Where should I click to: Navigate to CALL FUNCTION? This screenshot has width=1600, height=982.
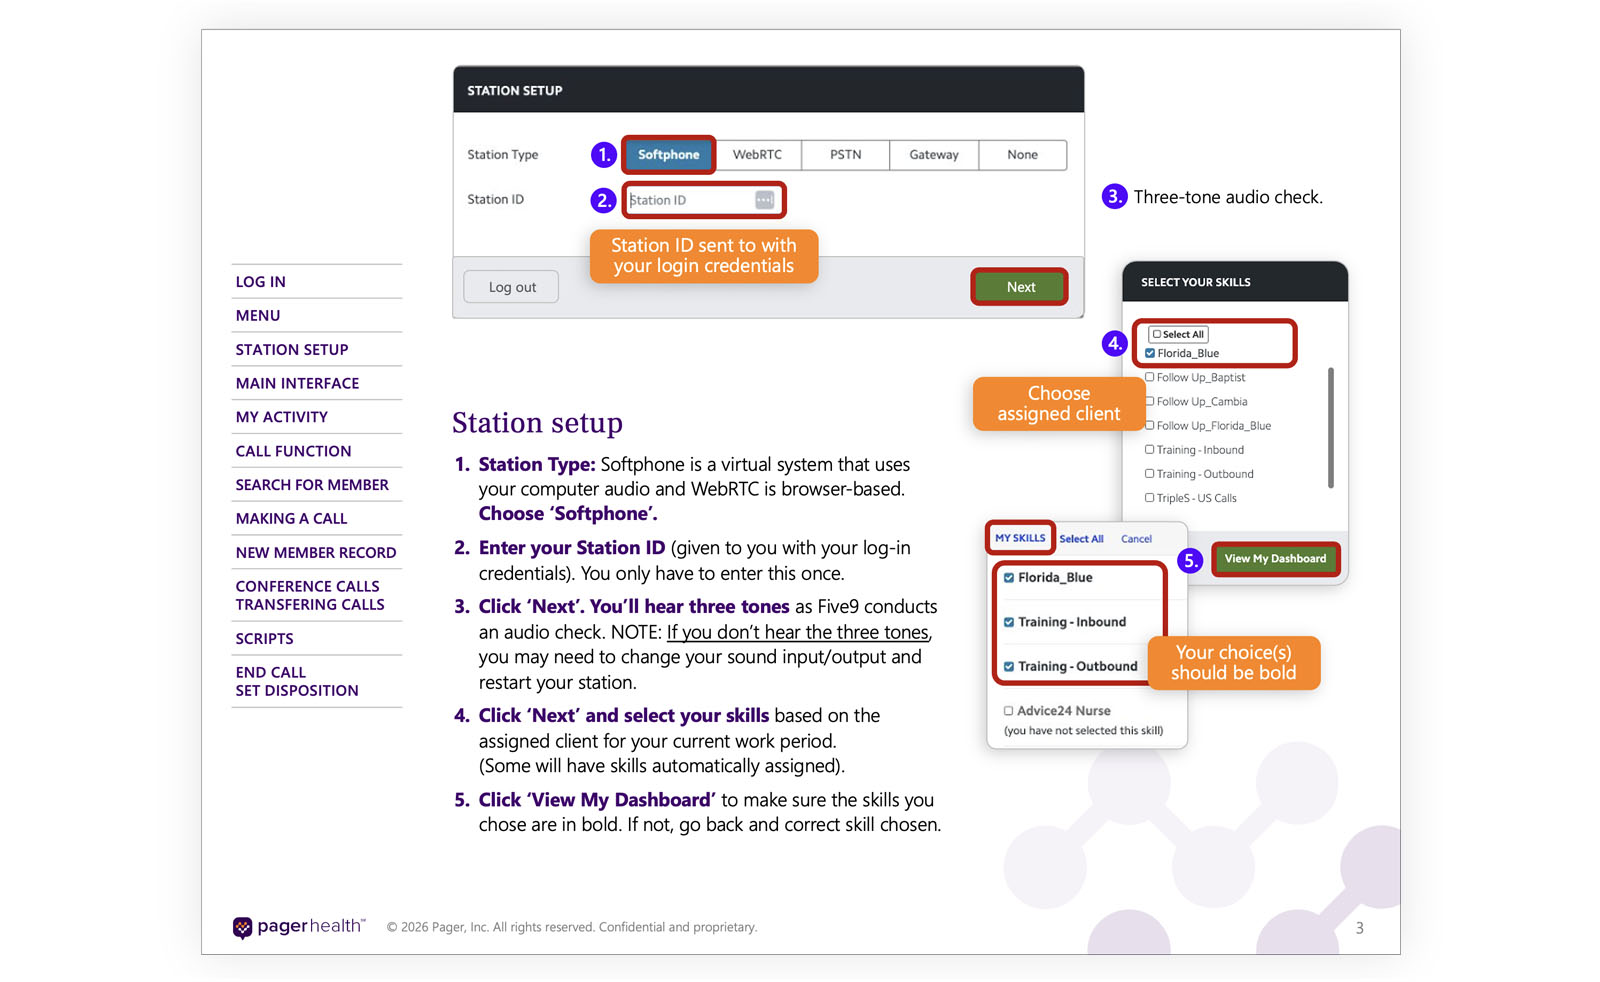293,451
